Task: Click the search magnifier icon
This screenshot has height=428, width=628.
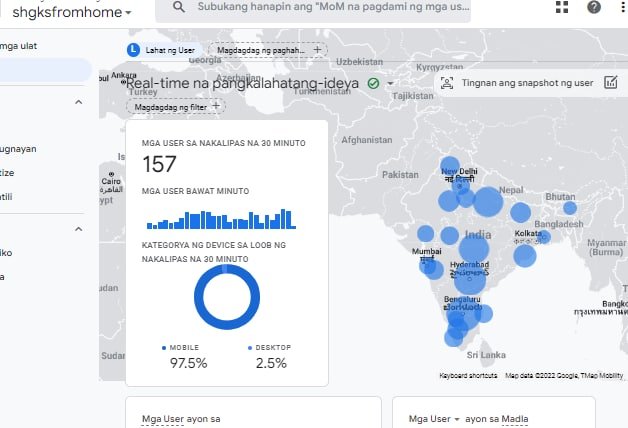Action: coord(179,7)
